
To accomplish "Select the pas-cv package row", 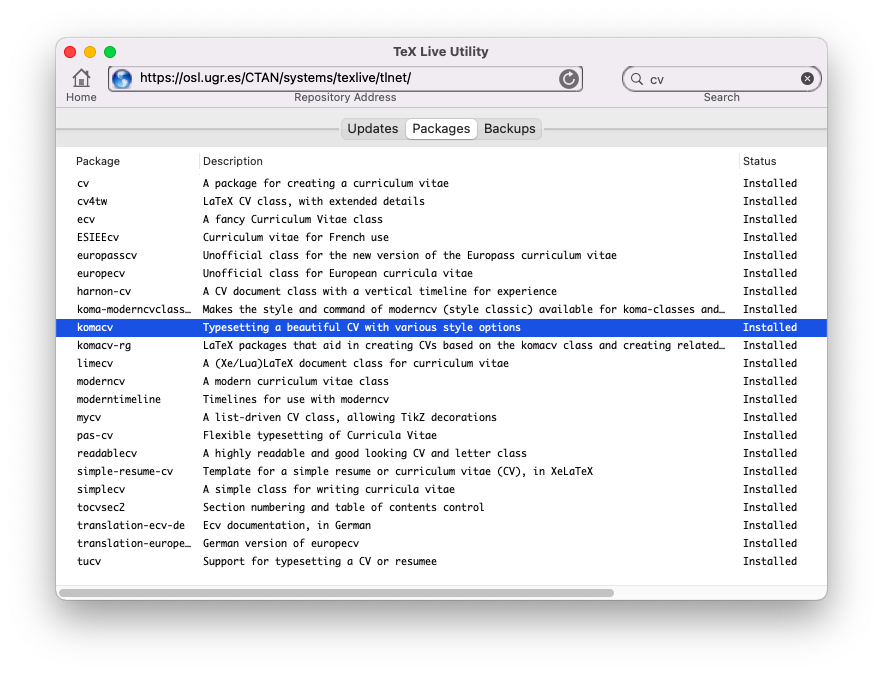I will (x=442, y=436).
